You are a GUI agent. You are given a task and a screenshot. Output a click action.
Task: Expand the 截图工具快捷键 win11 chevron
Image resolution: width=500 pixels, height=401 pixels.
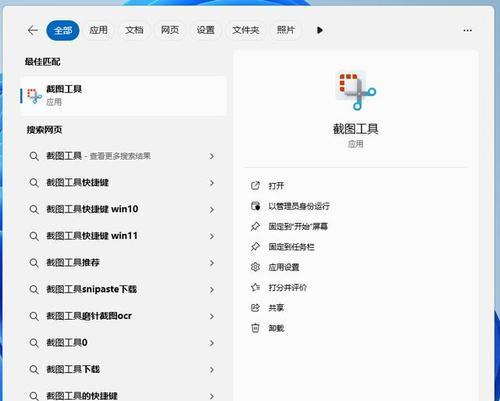(212, 236)
